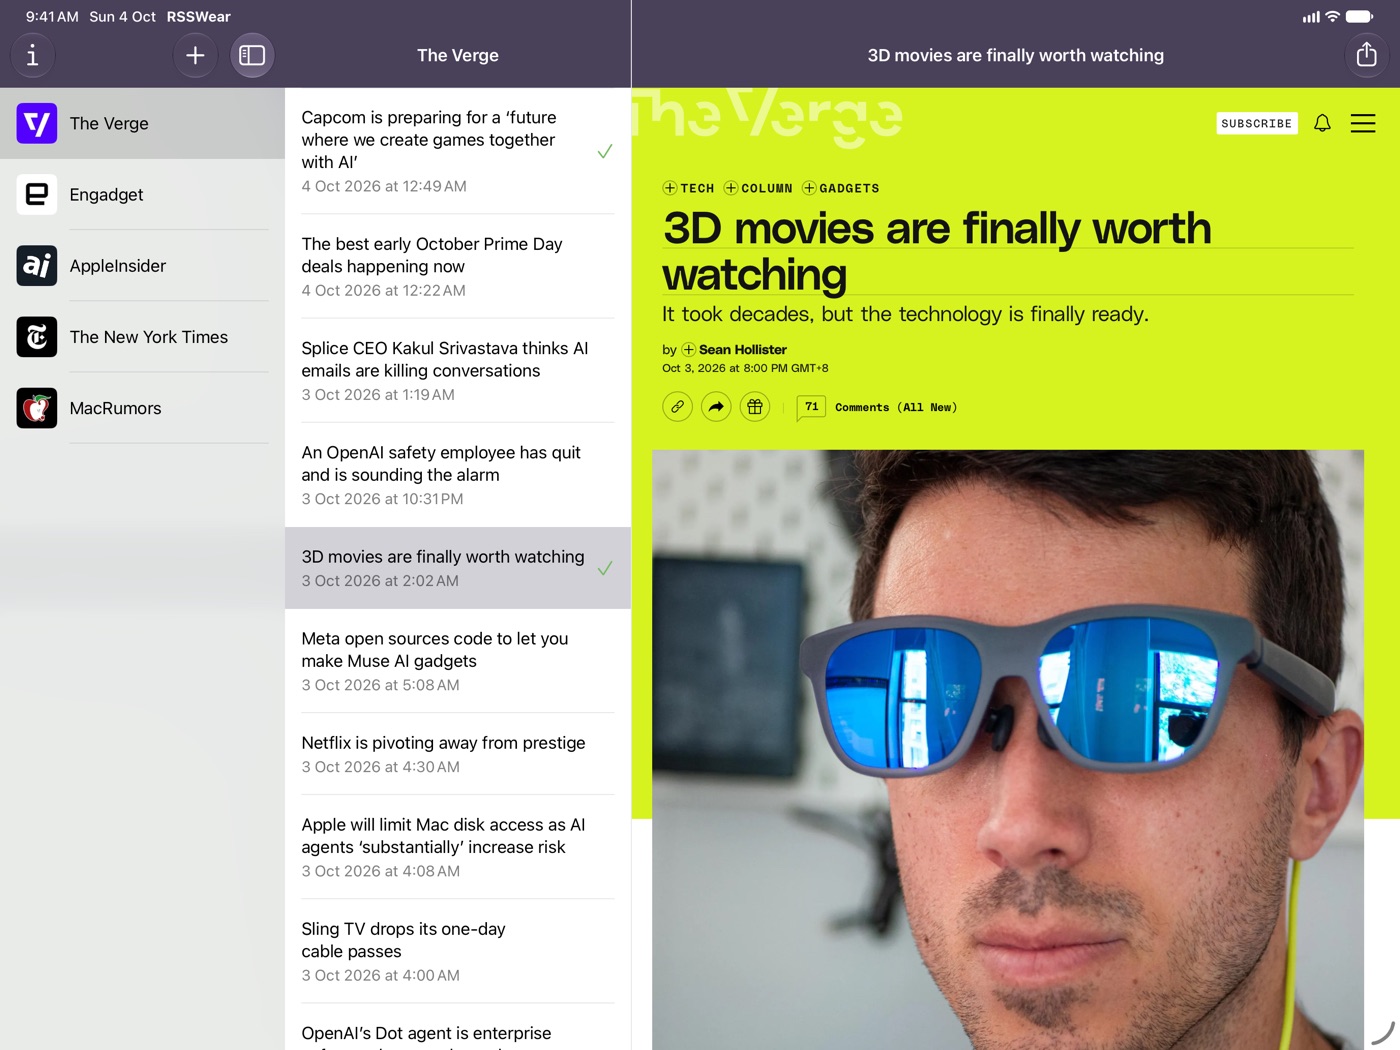The height and width of the screenshot is (1050, 1400).
Task: Open the Apple Mac disk access article
Action: tap(458, 847)
